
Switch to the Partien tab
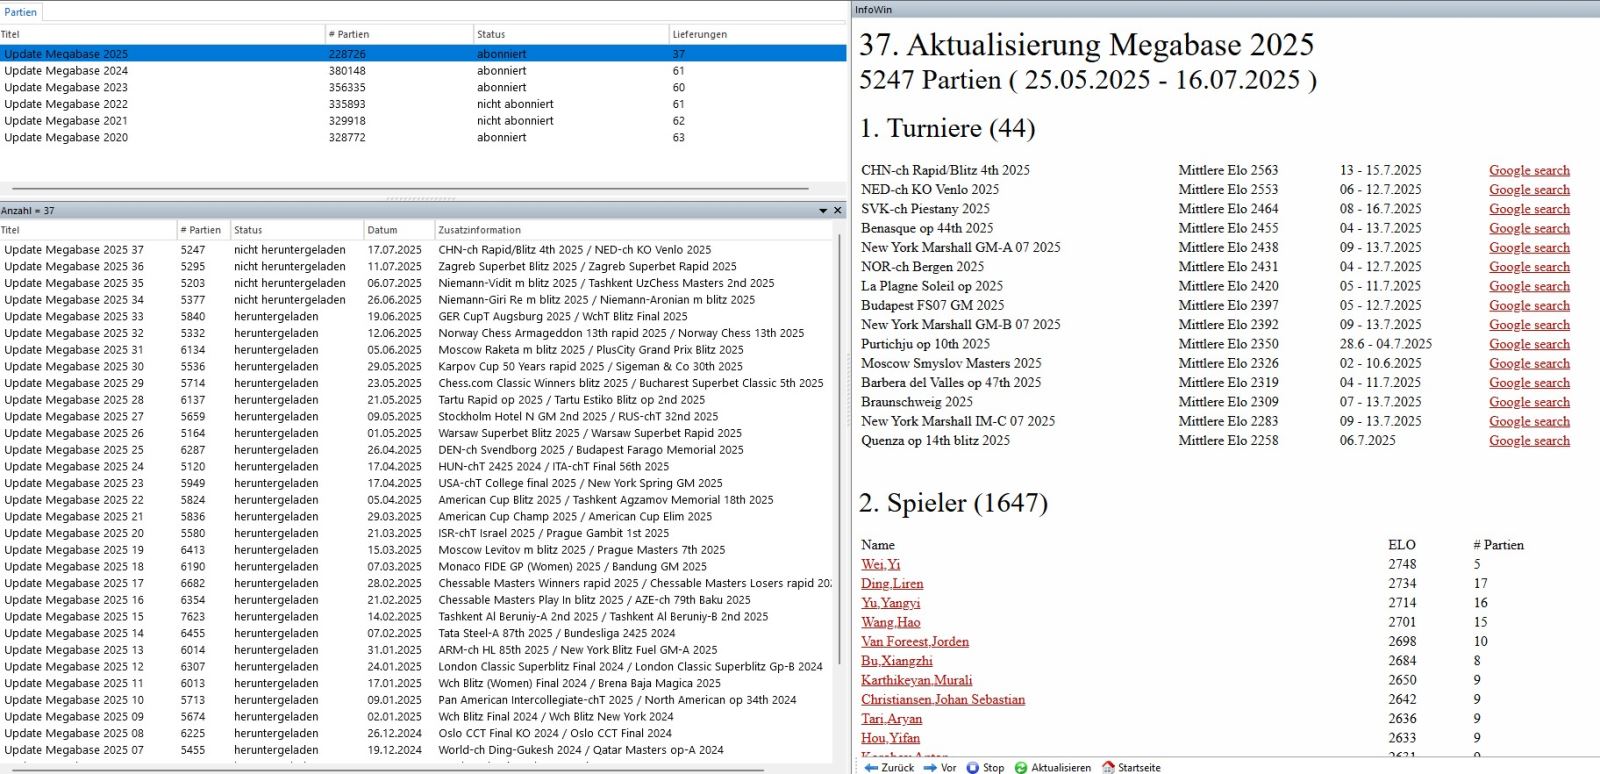click(21, 12)
